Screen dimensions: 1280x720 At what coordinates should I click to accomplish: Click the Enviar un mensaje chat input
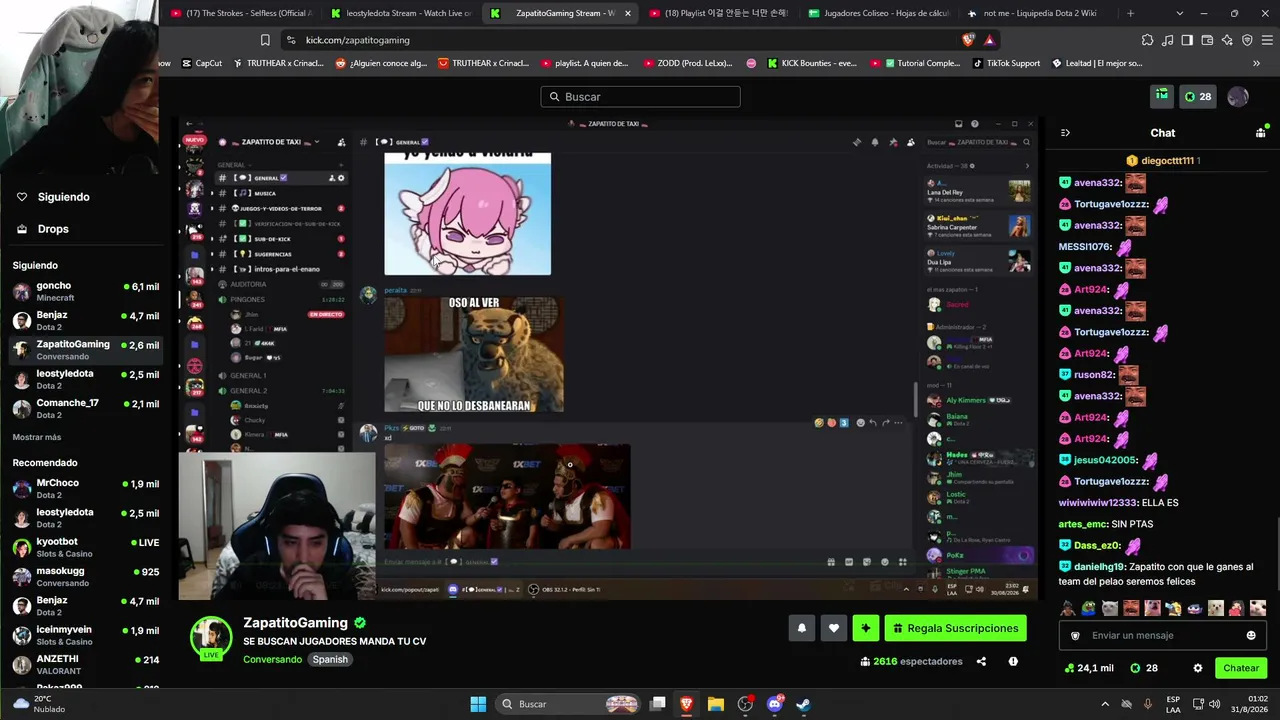click(1162, 635)
